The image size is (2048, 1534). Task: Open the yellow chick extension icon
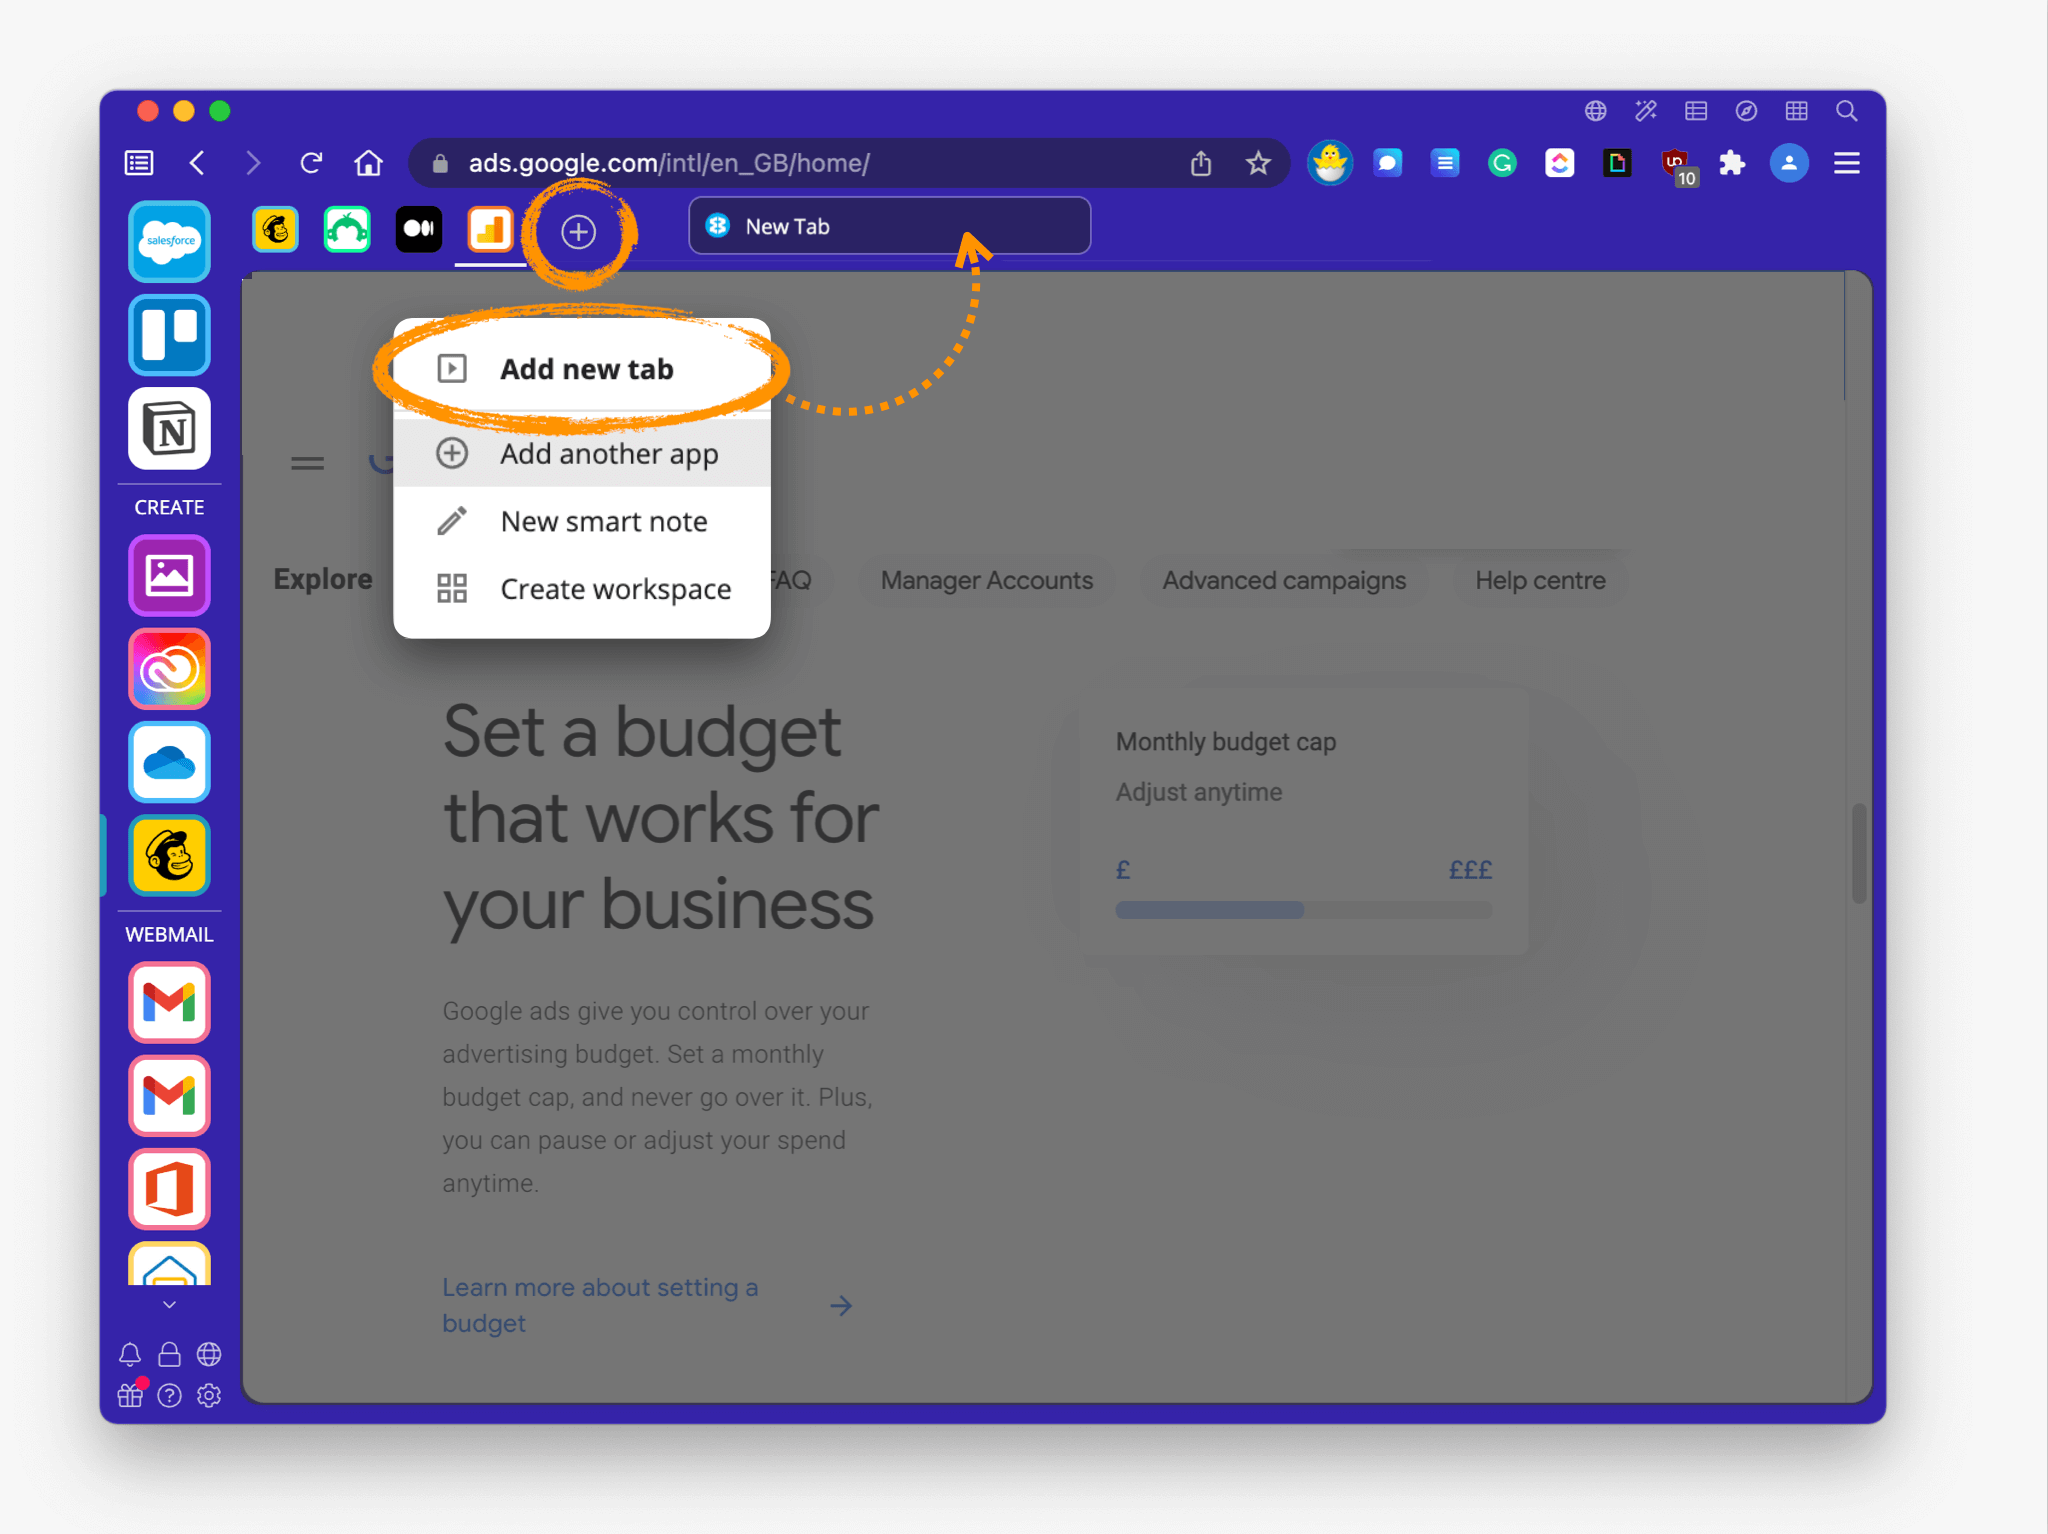tap(1330, 163)
